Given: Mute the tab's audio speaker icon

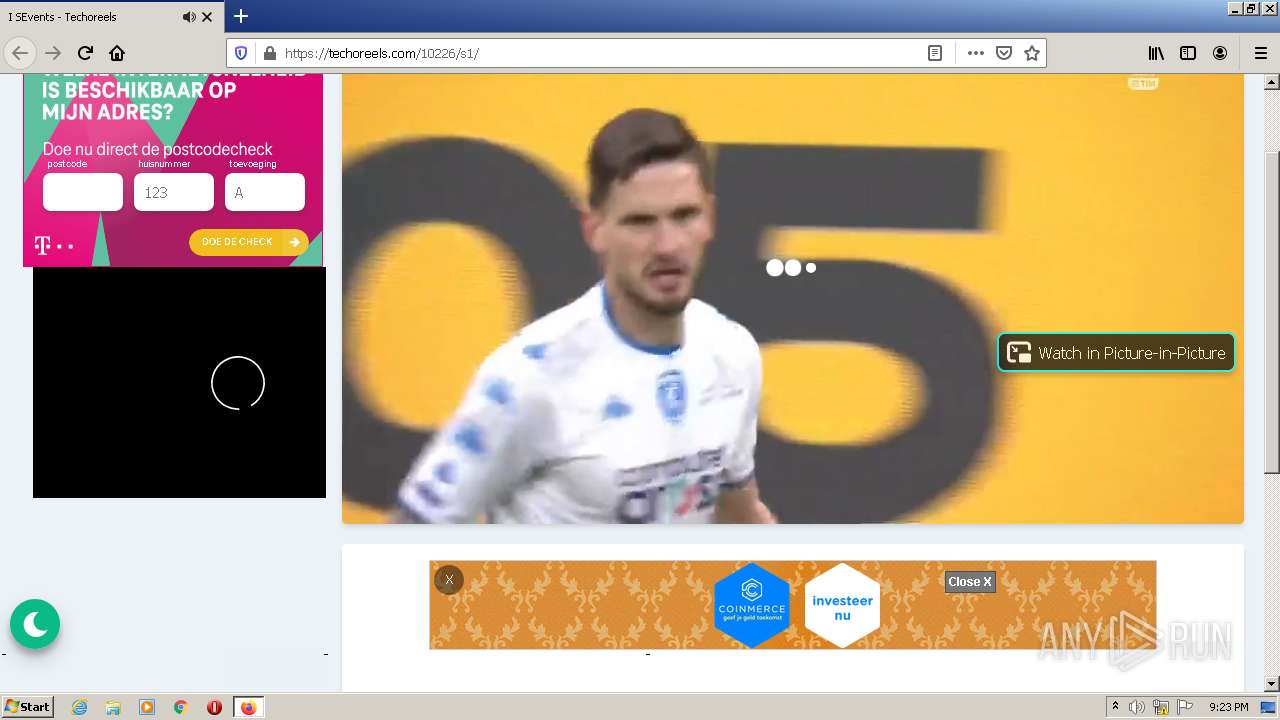Looking at the screenshot, I should coord(189,17).
